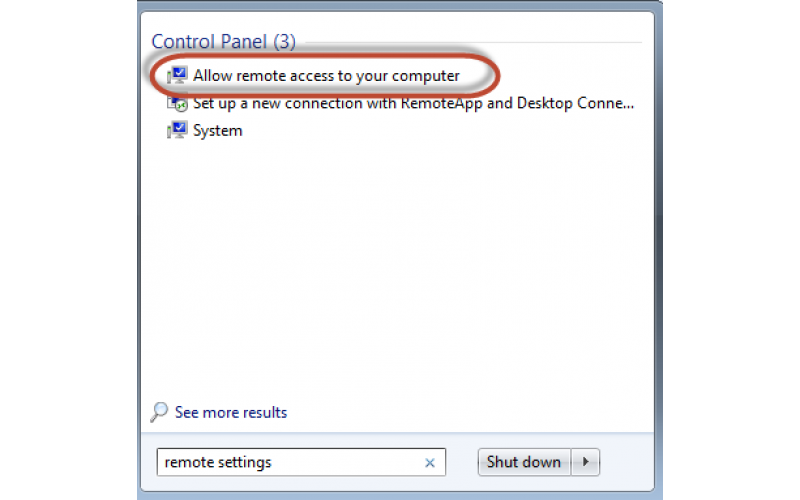The image size is (800, 500).
Task: Click the word 'Allow' in the circled result
Action: [213, 76]
